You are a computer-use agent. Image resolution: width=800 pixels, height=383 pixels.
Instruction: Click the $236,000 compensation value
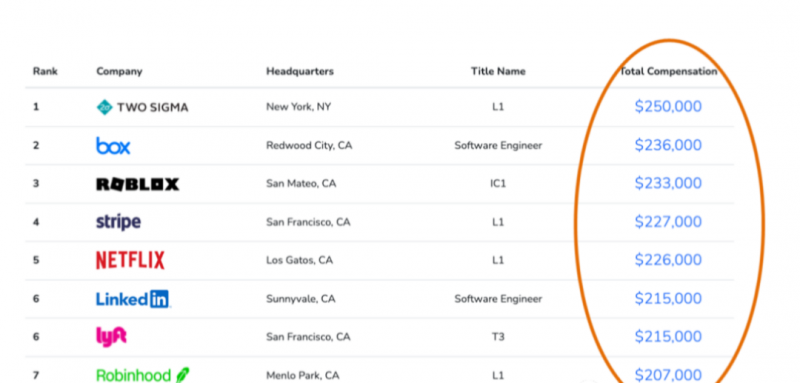pos(668,145)
